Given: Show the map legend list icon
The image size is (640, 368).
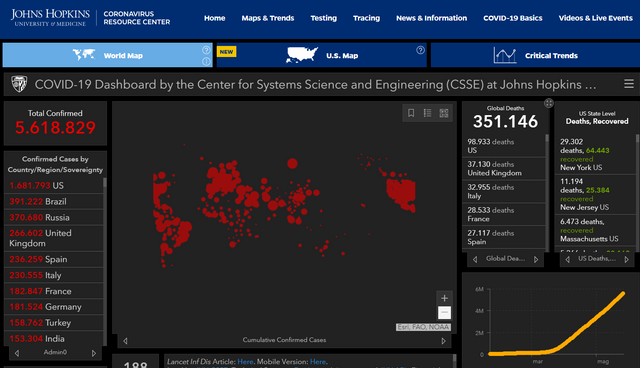Looking at the screenshot, I should (427, 113).
